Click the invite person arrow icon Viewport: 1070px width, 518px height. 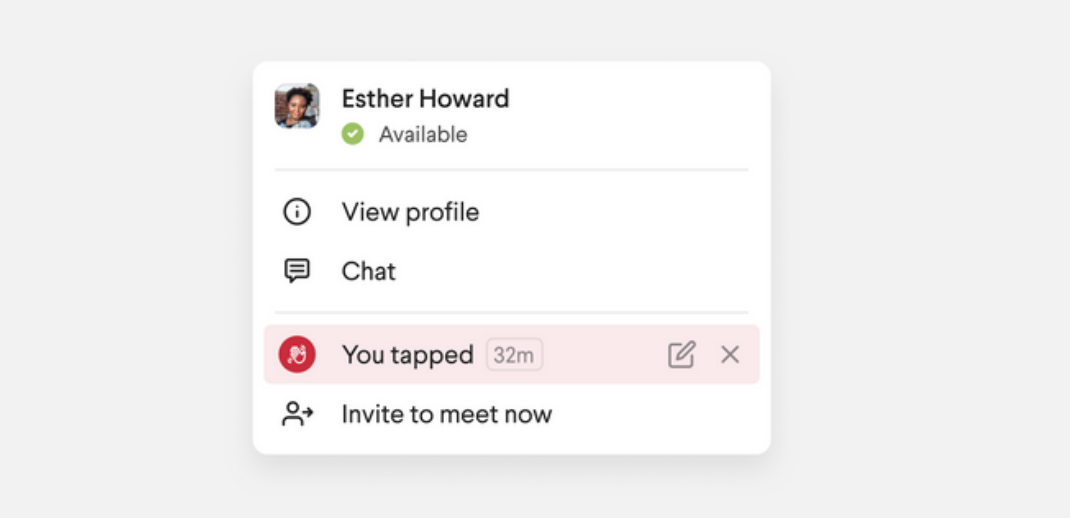tap(297, 414)
